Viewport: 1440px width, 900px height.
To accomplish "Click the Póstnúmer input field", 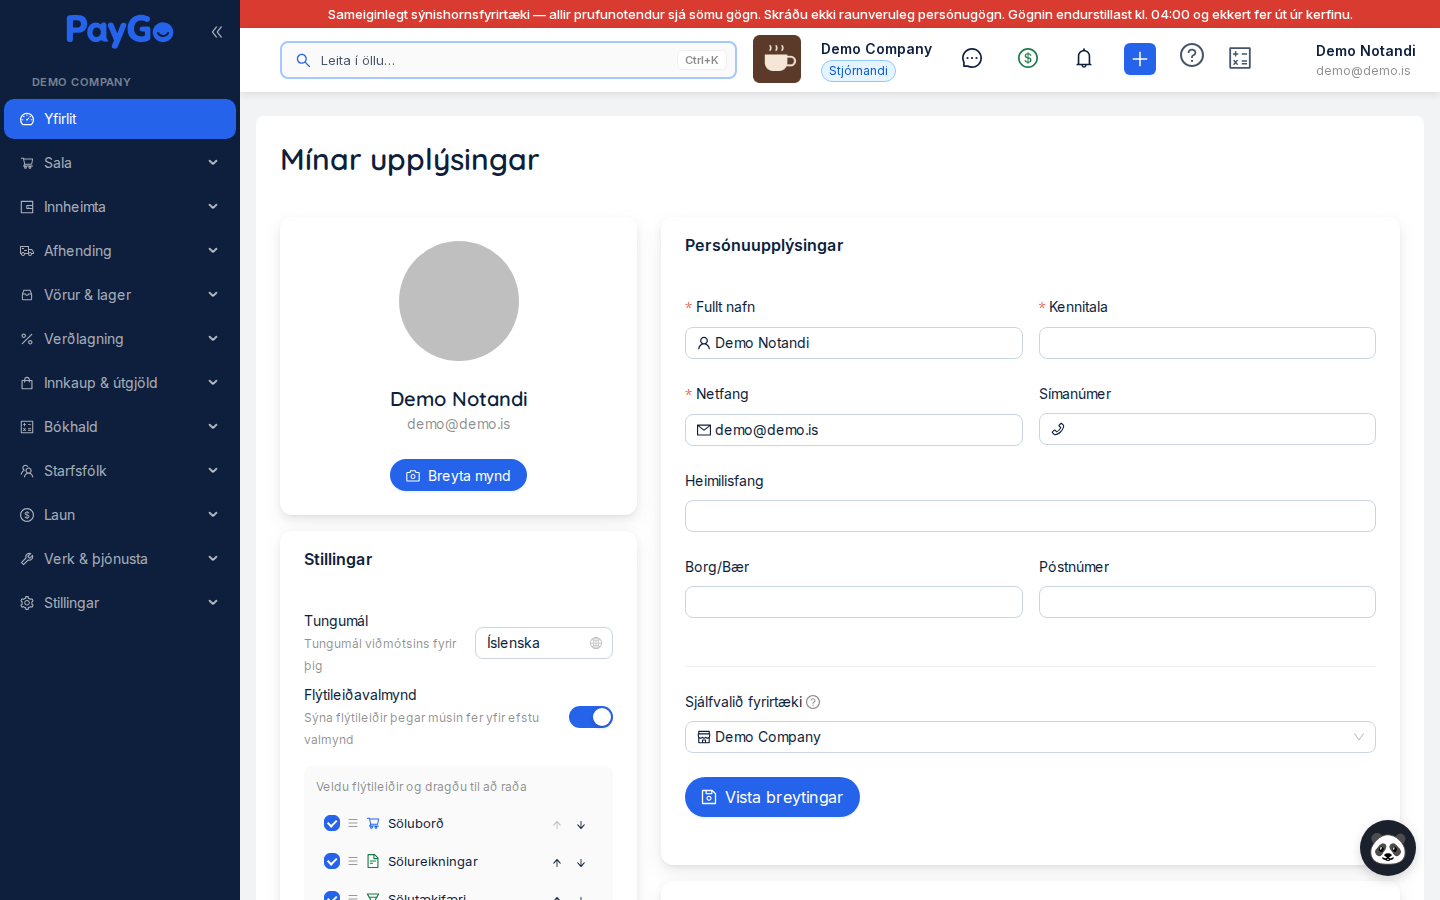I will (1207, 602).
